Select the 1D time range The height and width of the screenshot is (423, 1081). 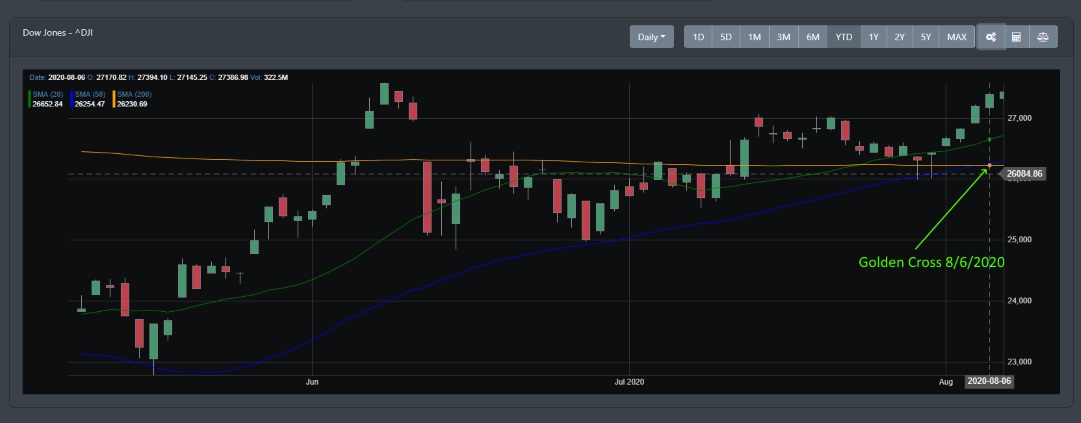point(698,37)
